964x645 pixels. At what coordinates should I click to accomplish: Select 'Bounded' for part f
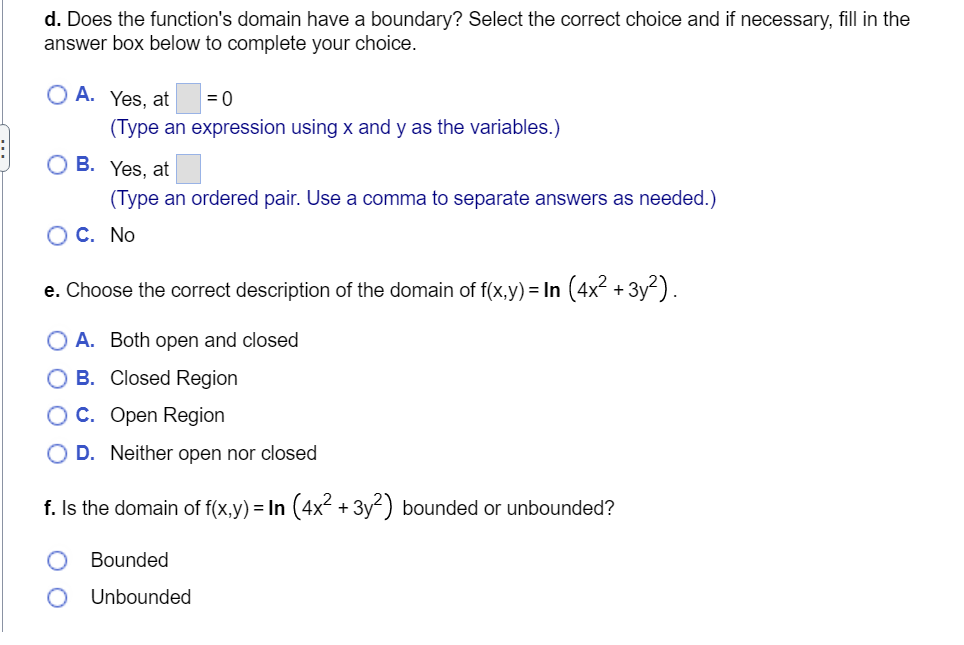(x=57, y=560)
